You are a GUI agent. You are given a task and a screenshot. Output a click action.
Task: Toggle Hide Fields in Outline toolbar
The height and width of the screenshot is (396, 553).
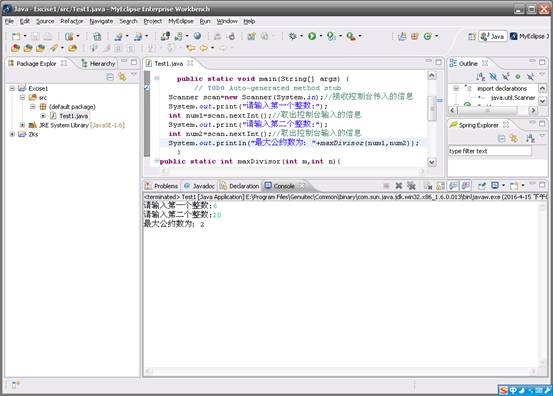point(493,77)
